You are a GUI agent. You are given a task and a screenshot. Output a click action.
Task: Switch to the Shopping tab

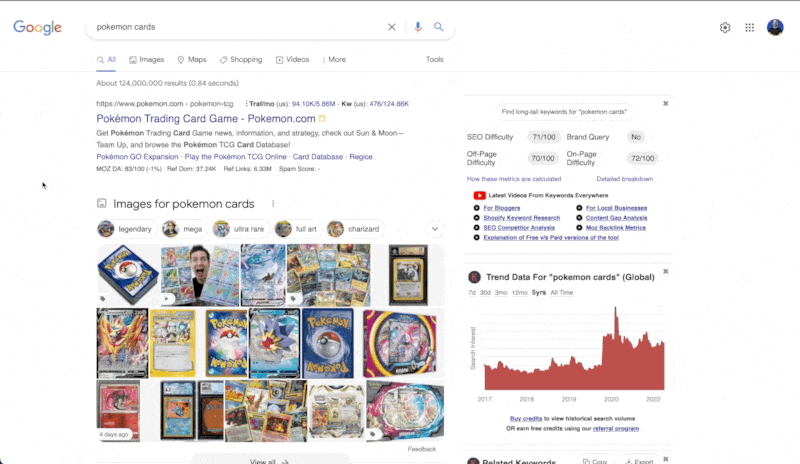click(241, 60)
